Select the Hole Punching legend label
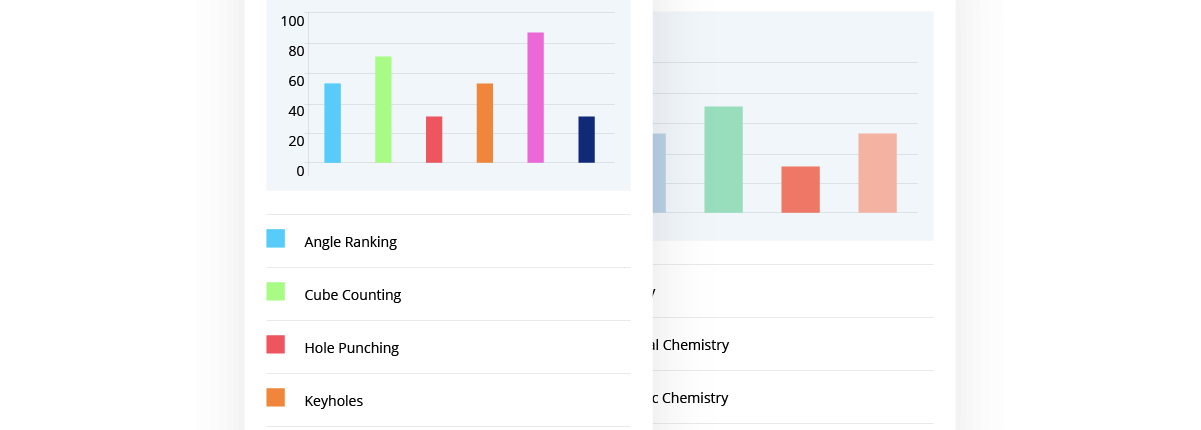This screenshot has height=430, width=1201. coord(351,348)
